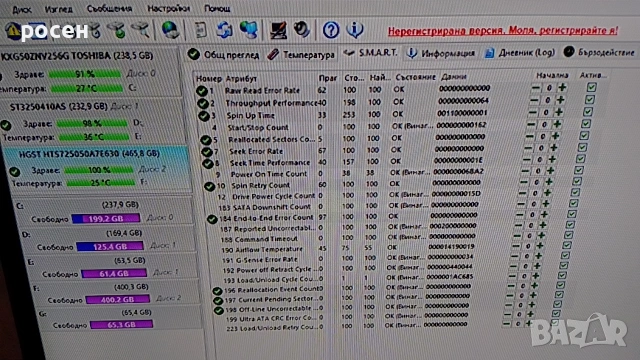The image size is (640, 360).
Task: Toggle active checkbox for Seek Error Rate
Action: (x=582, y=147)
